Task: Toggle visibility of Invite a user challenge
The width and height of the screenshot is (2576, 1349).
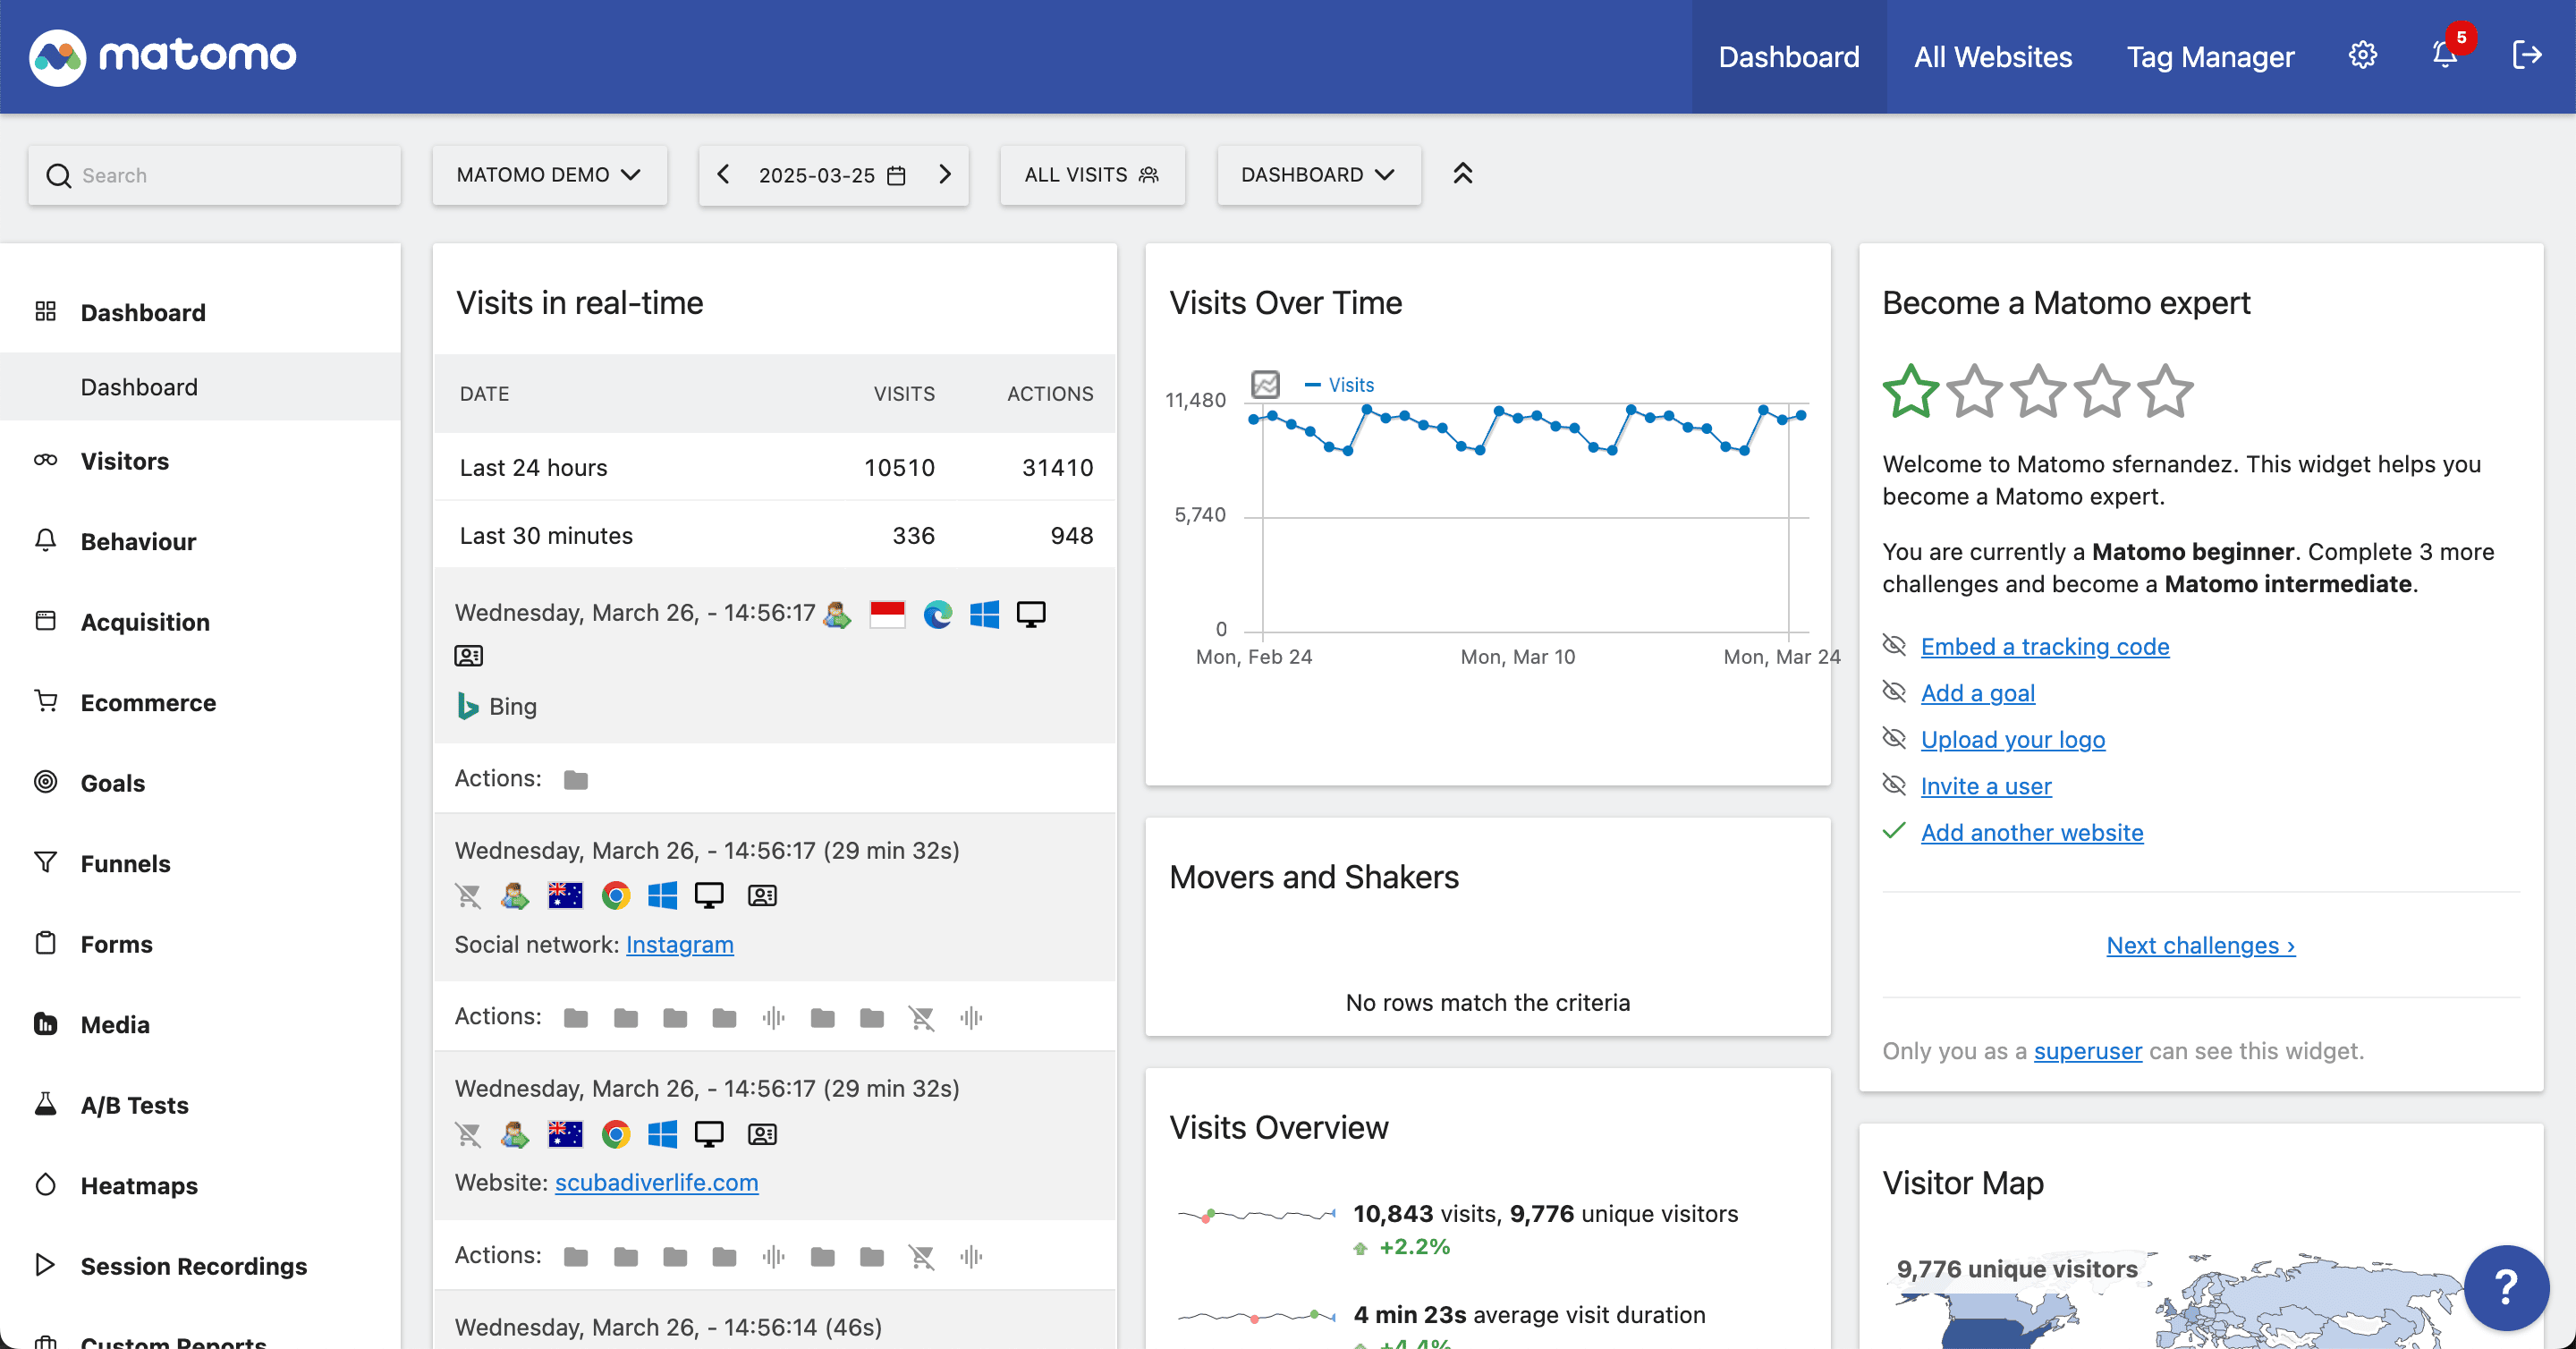Action: click(x=1894, y=784)
